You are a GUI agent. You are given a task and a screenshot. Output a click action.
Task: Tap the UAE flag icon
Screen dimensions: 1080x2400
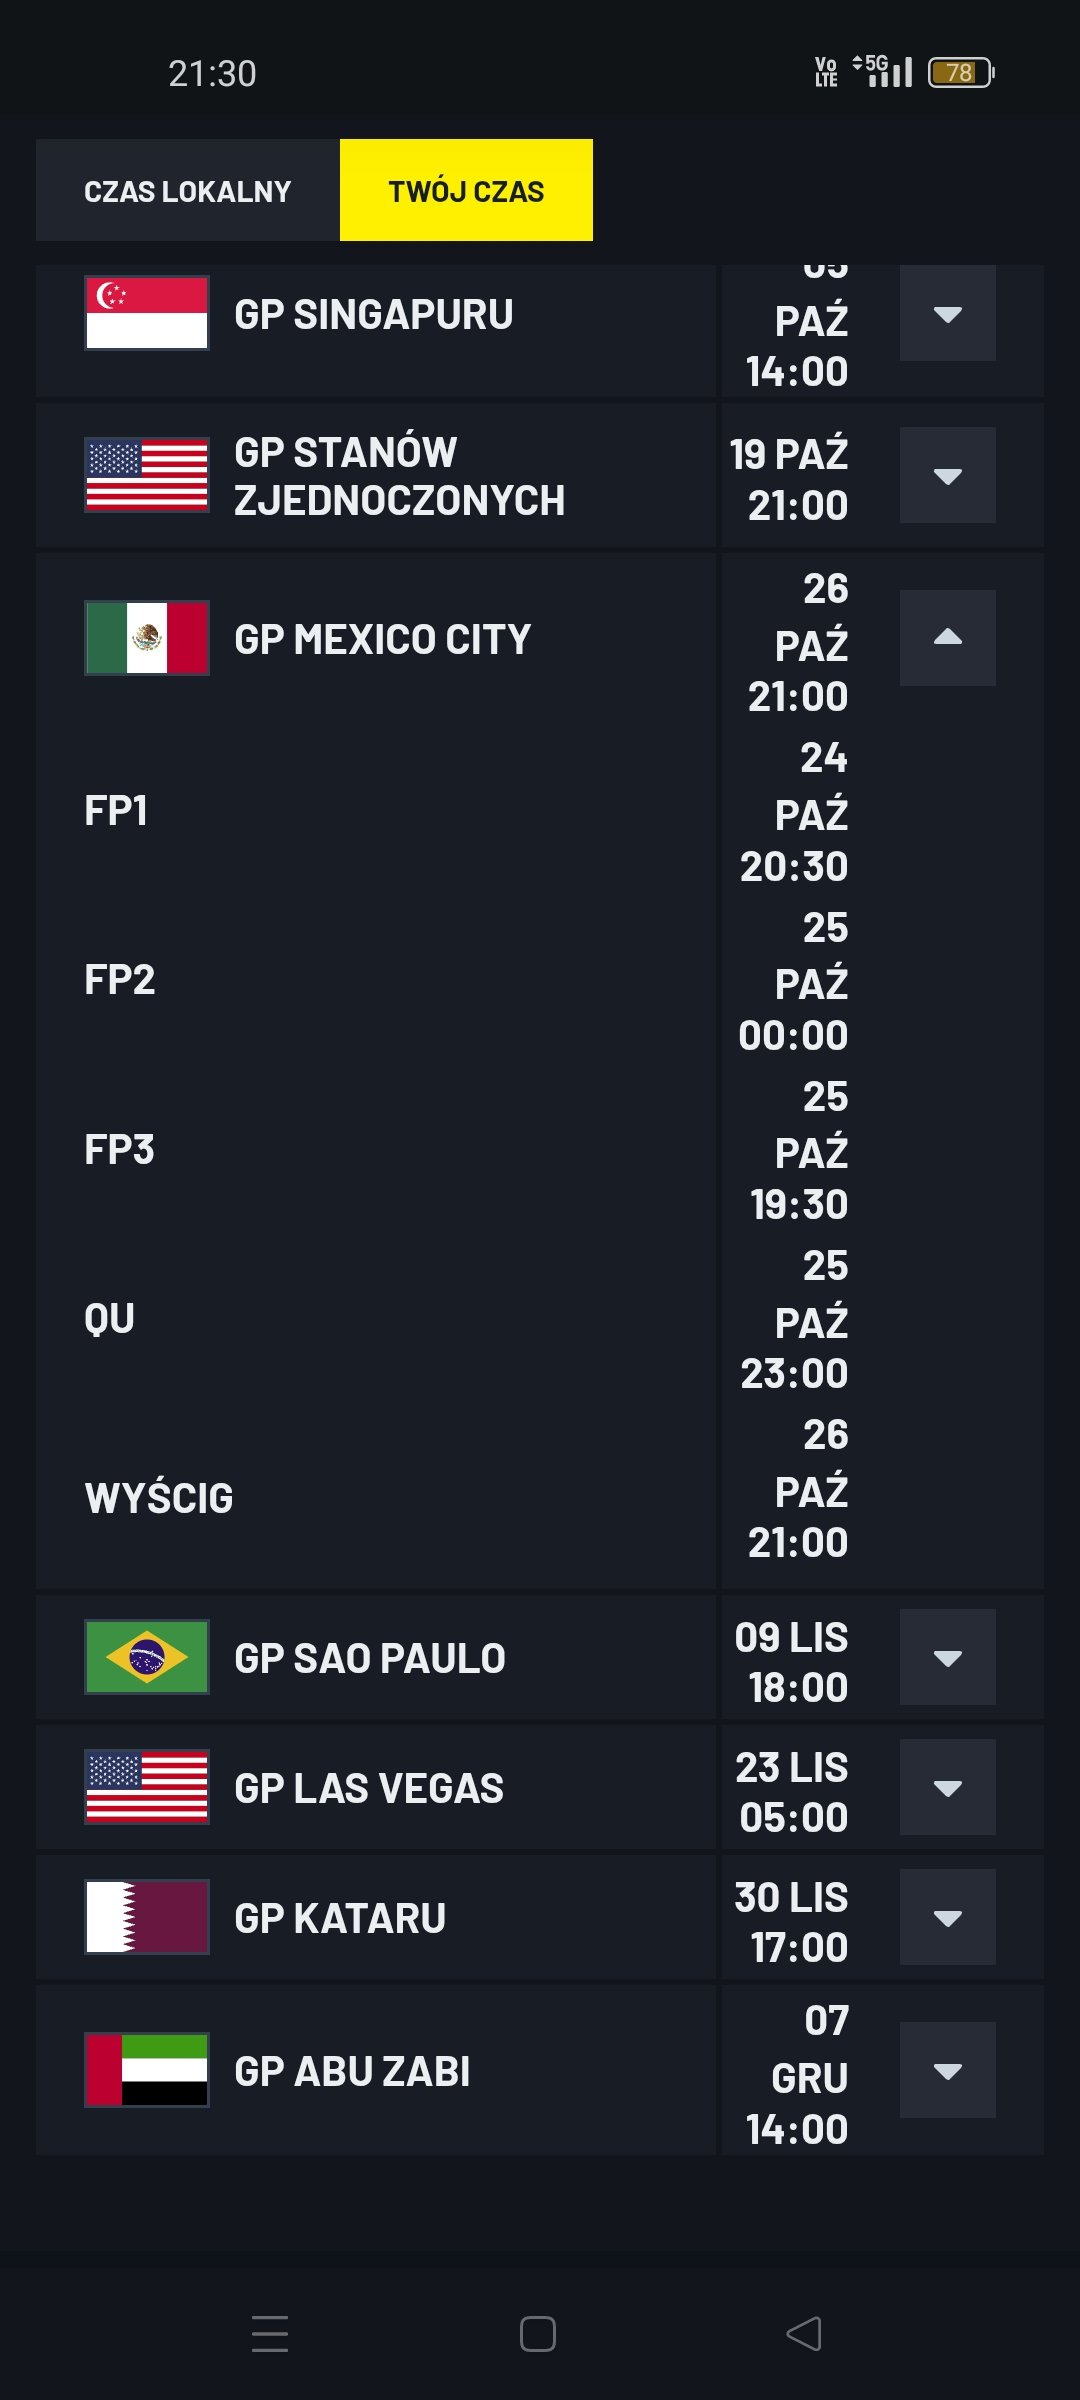[x=147, y=2070]
